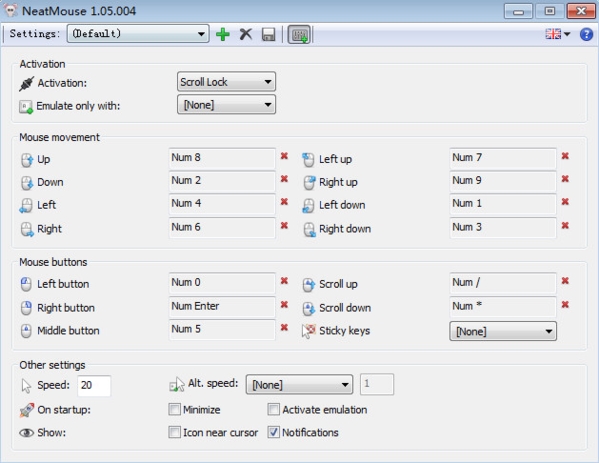599x463 pixels.
Task: Clear the Scroll up key binding
Action: [565, 281]
